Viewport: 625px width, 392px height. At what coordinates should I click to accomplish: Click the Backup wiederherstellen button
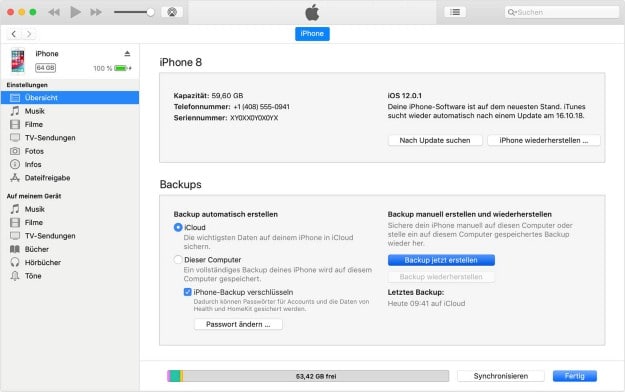[x=441, y=277]
